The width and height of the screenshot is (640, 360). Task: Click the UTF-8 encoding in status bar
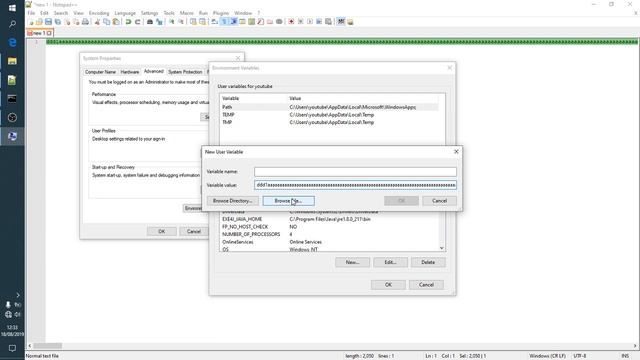(580, 356)
